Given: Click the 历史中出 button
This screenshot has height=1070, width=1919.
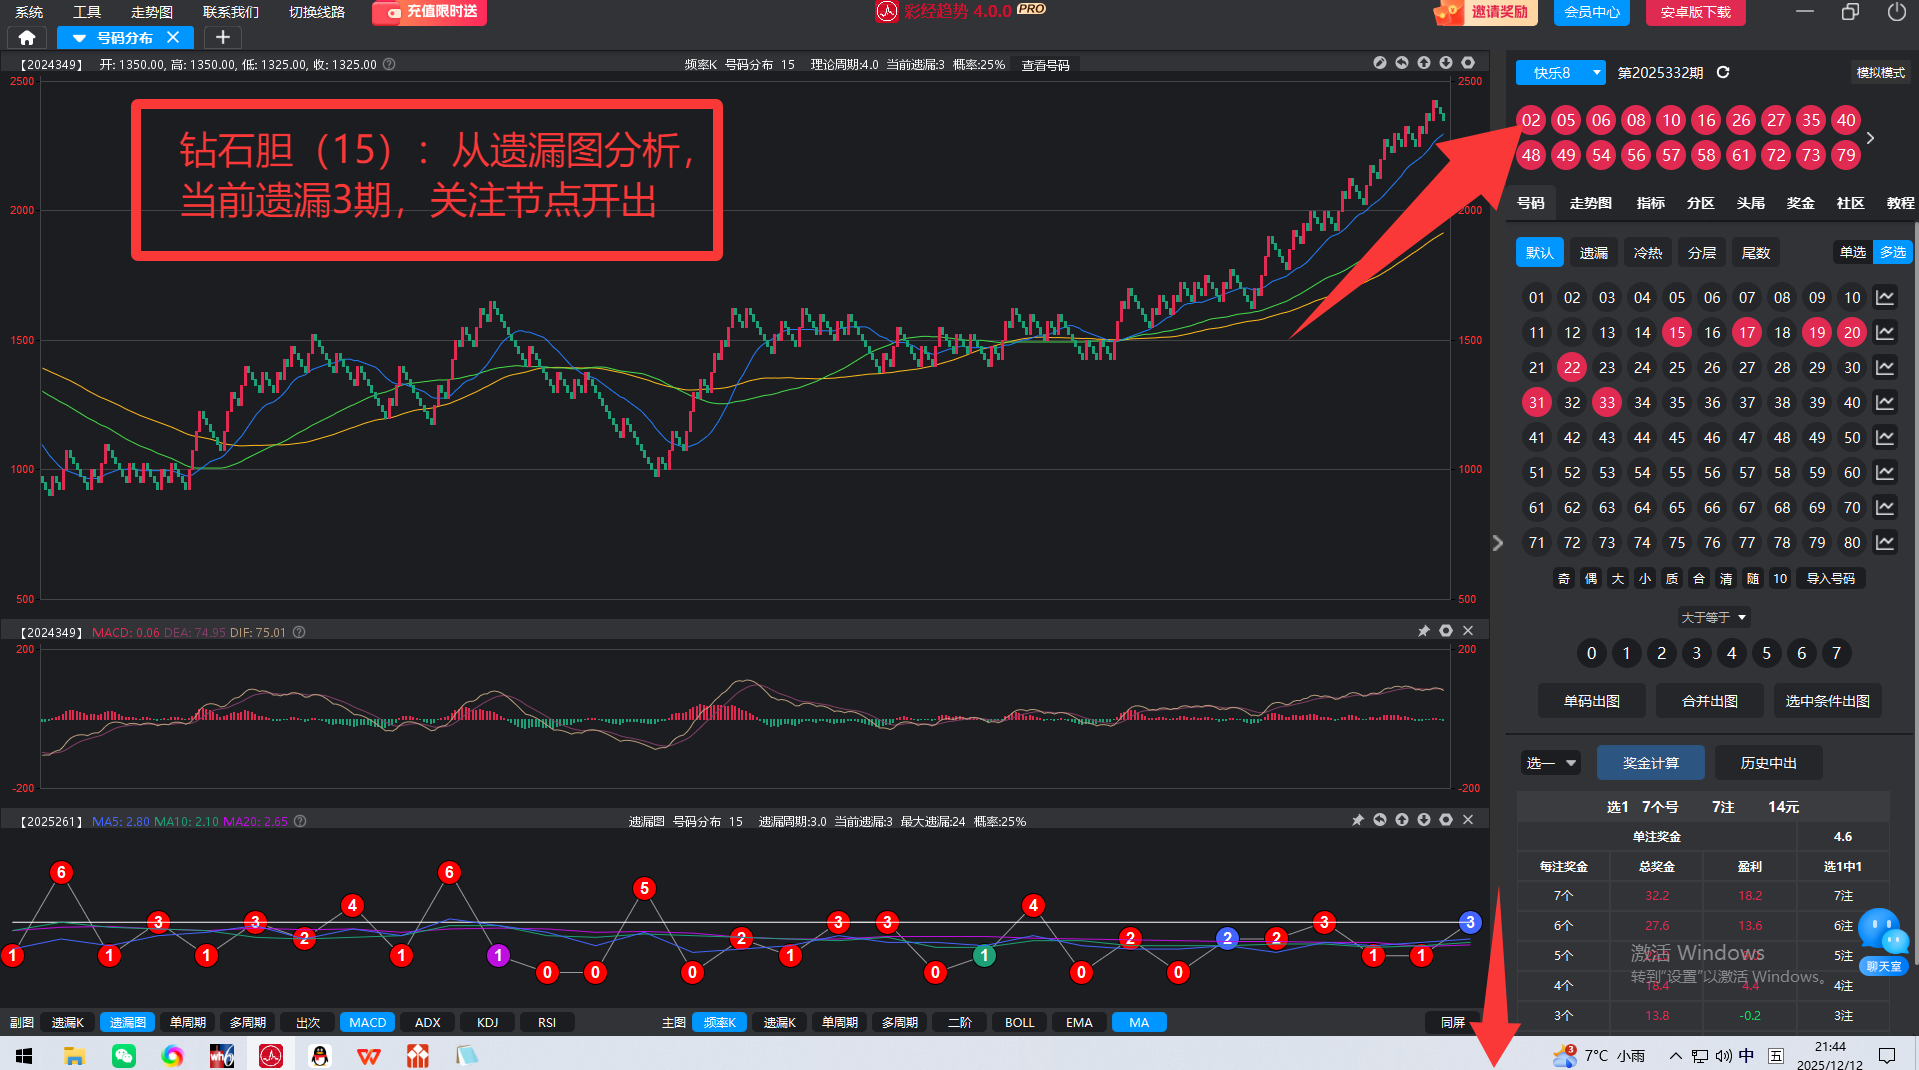Looking at the screenshot, I should tap(1768, 763).
